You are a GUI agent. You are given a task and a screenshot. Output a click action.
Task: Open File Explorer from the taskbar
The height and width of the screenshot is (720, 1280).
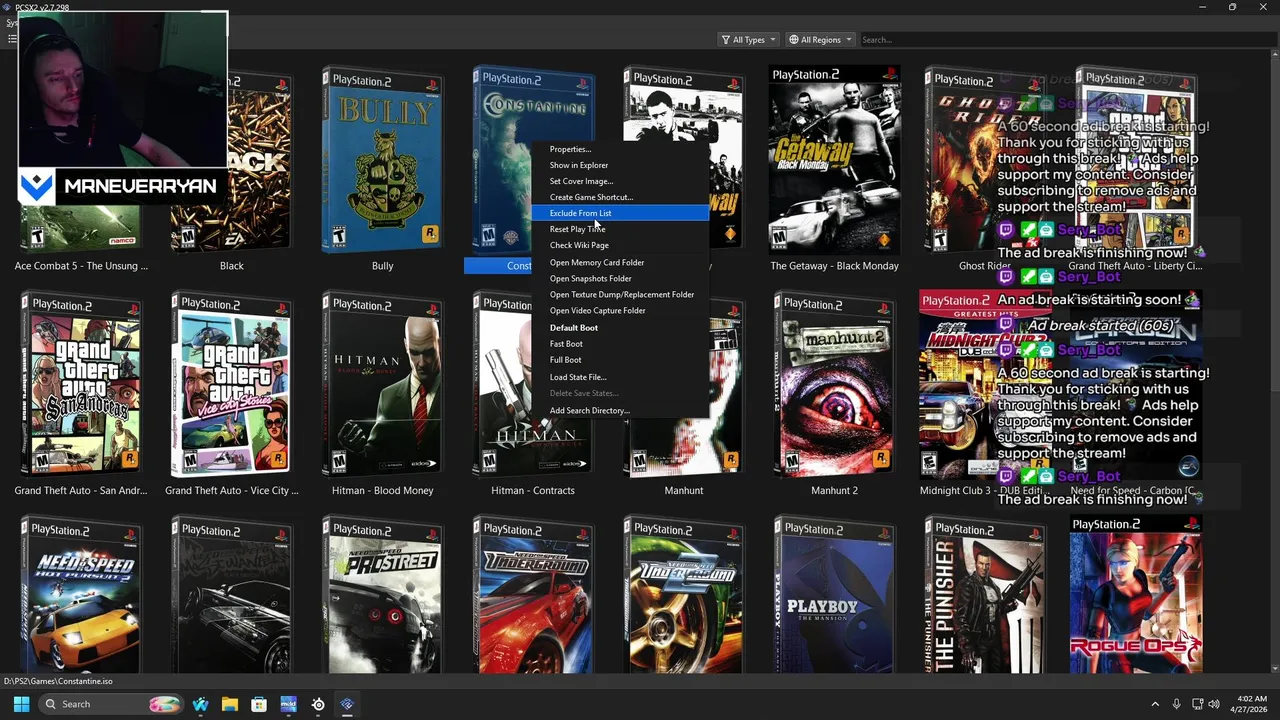click(229, 704)
